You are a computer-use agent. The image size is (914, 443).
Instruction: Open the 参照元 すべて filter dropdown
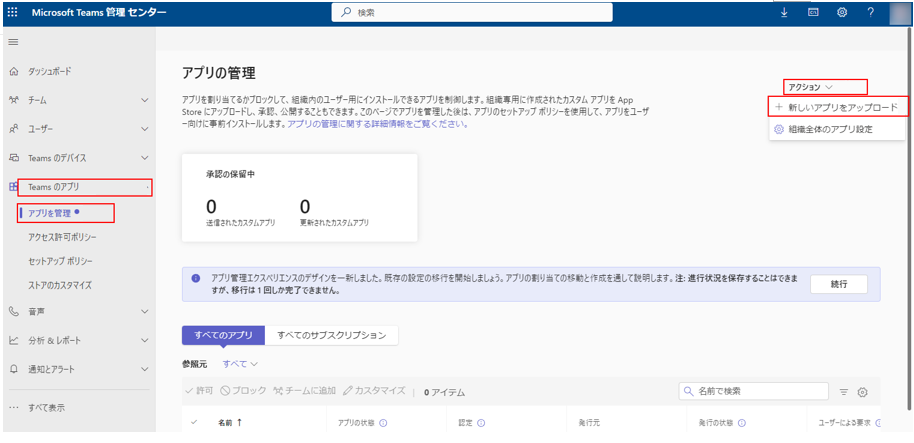tap(240, 364)
